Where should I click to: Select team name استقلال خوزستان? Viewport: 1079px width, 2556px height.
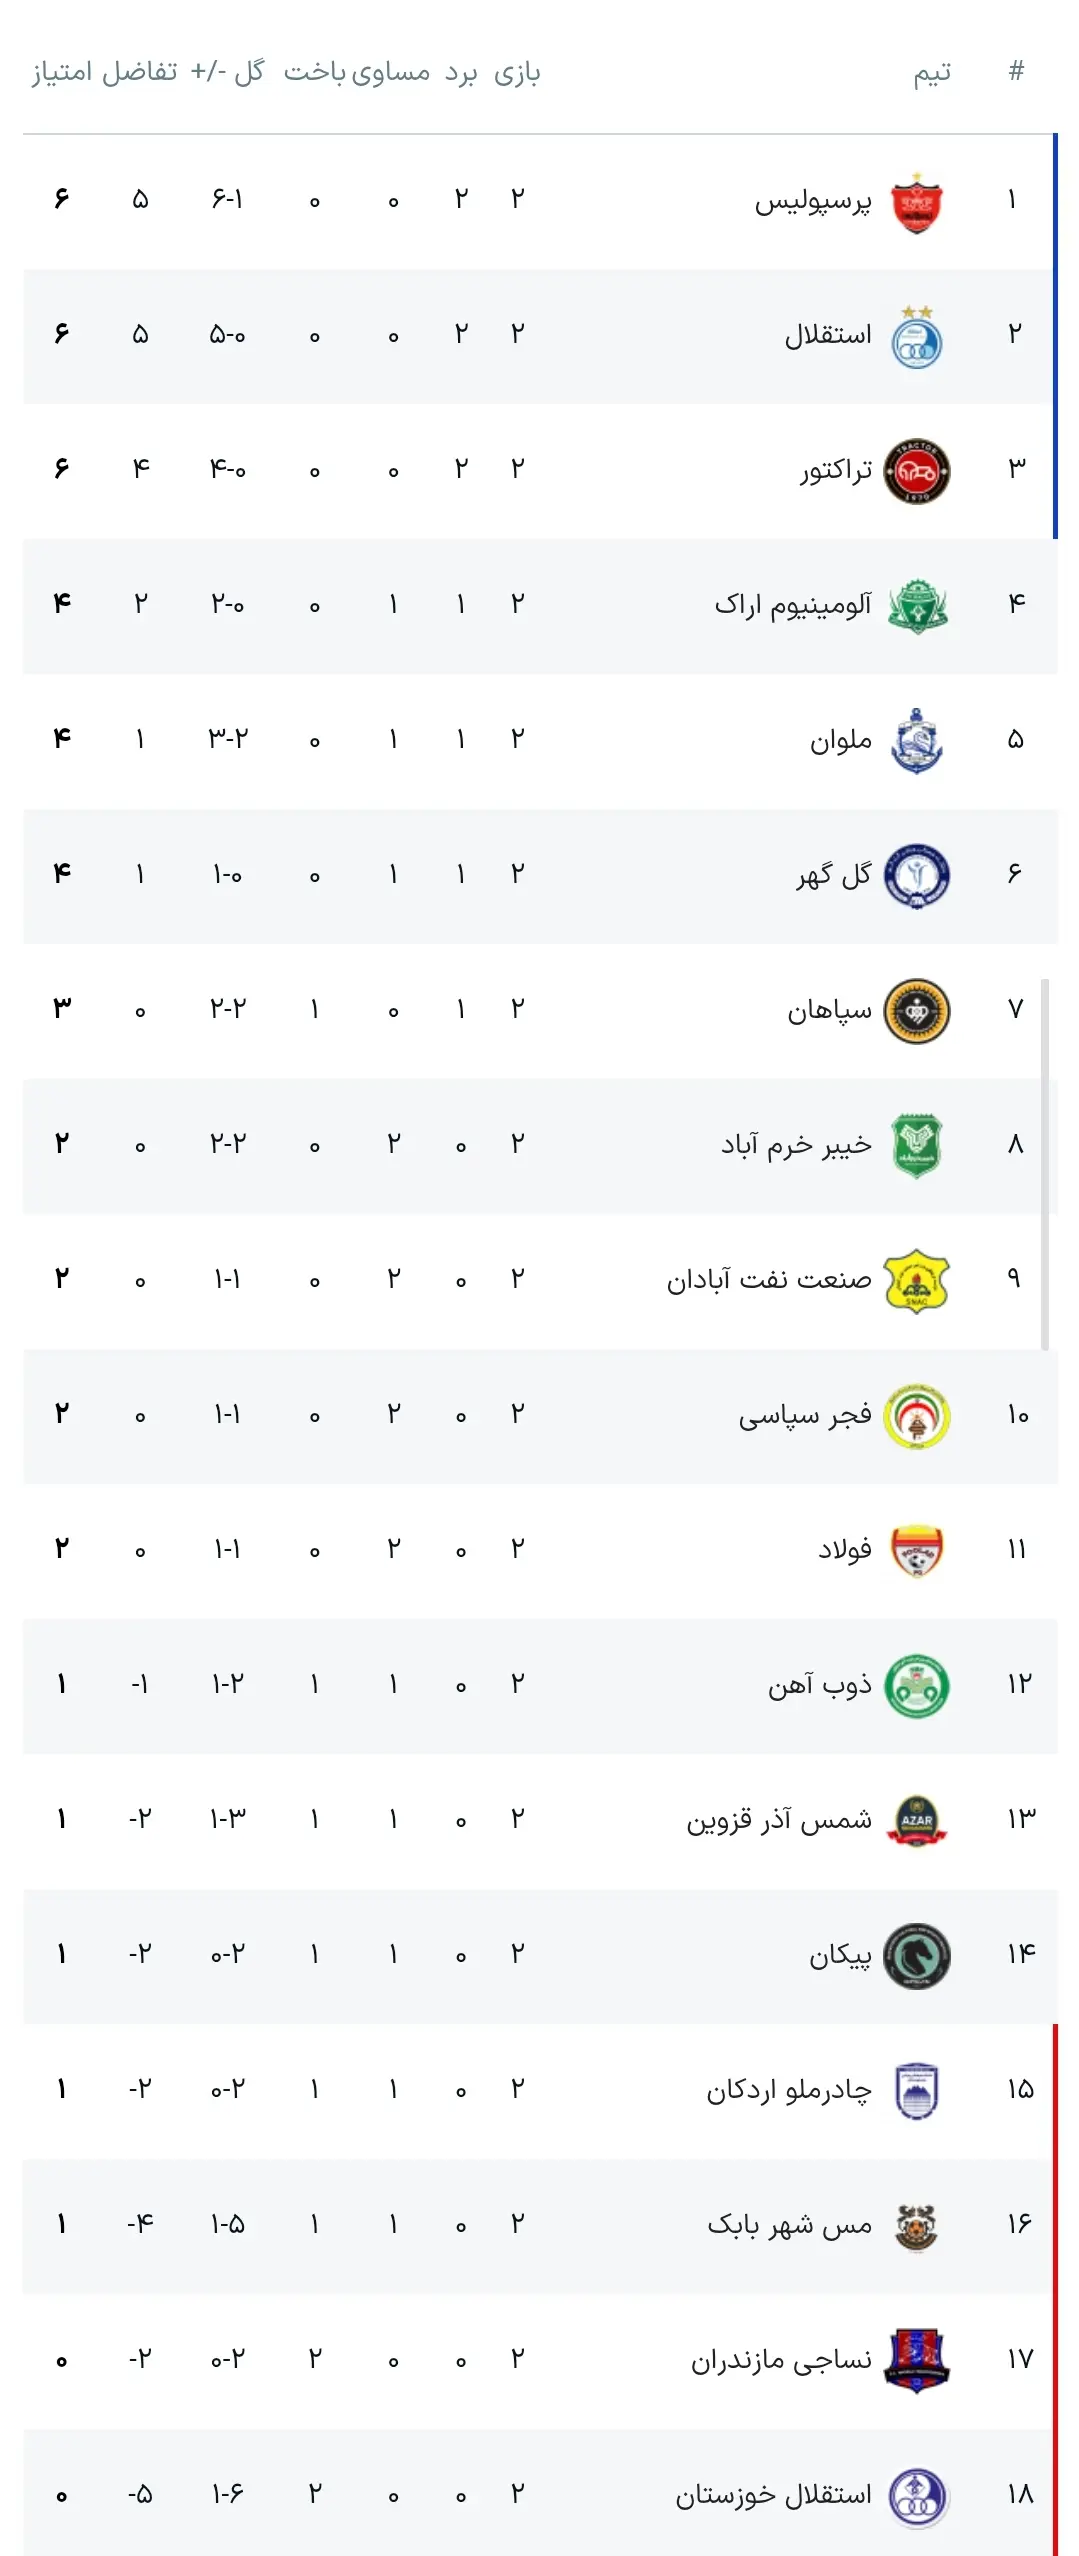pos(774,2495)
